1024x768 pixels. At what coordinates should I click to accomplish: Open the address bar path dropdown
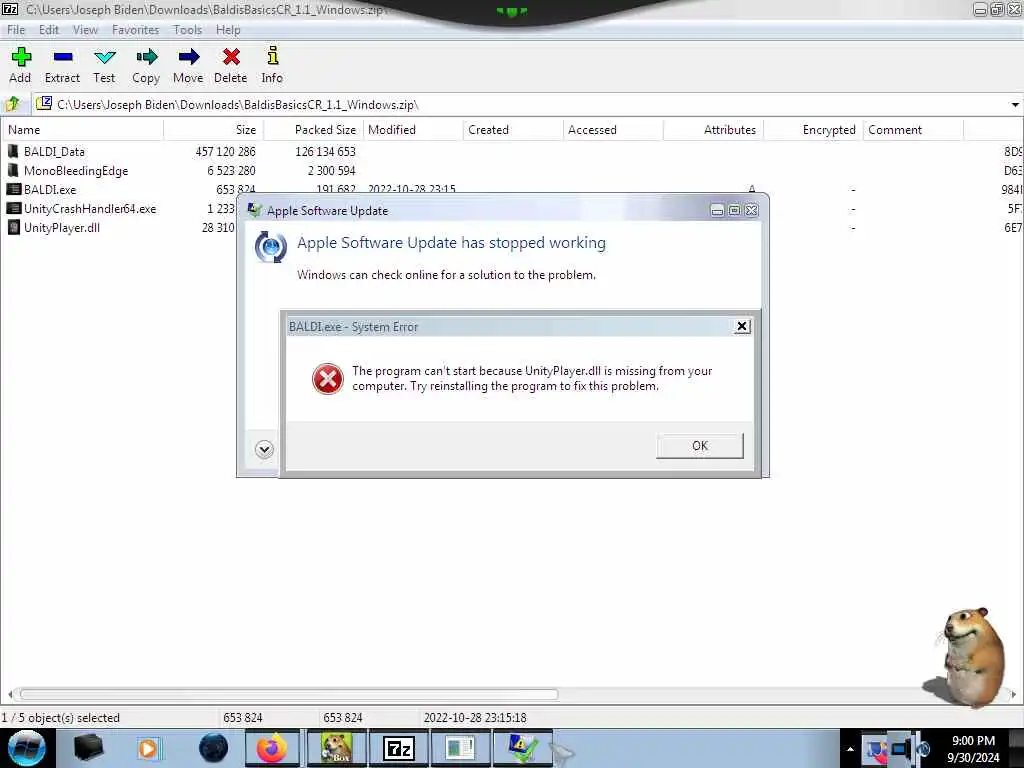(1015, 104)
